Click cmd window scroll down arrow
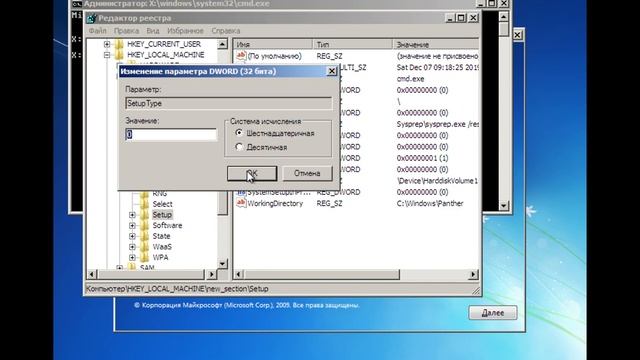Screen dimensions: 640x360 (x=504, y=205)
